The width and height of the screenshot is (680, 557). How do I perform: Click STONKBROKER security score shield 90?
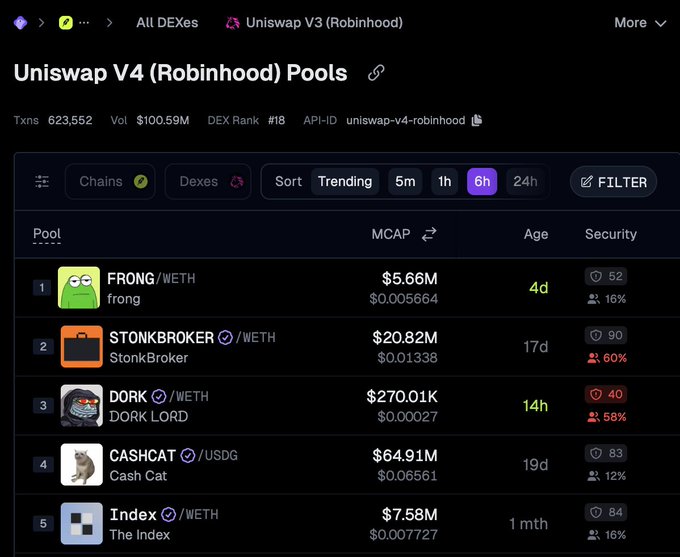pyautogui.click(x=606, y=335)
